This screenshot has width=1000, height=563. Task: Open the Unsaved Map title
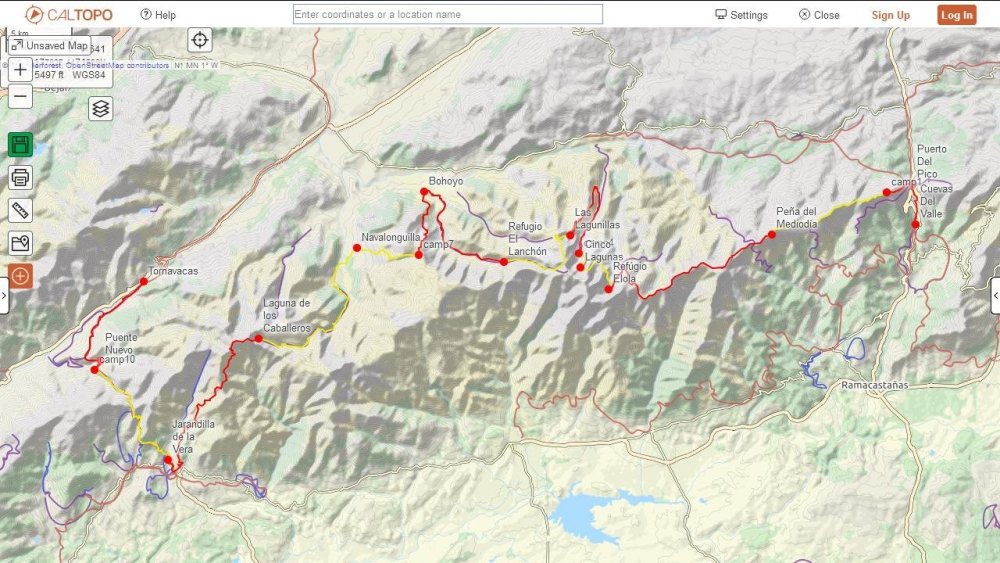[50, 45]
